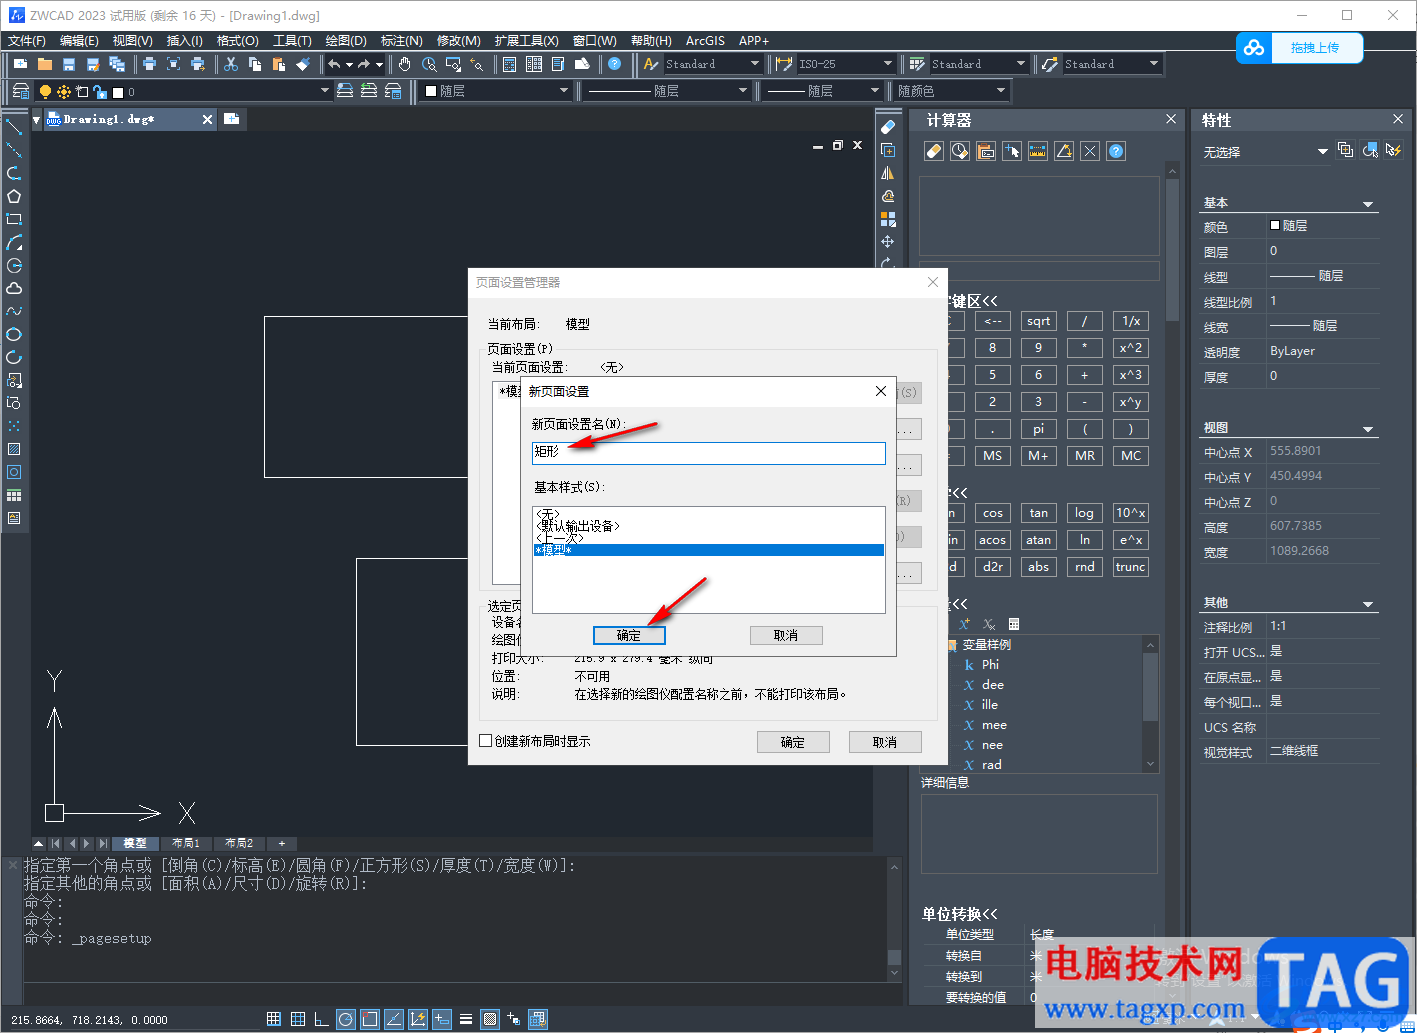The width and height of the screenshot is (1417, 1033).
Task: Click 取消 in the 新页面设置 dialog
Action: tap(786, 635)
